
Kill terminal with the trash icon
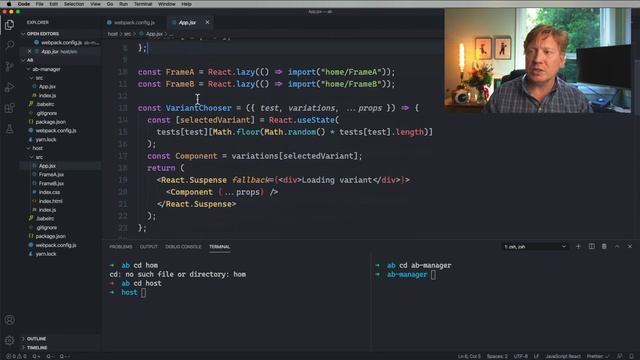604,247
